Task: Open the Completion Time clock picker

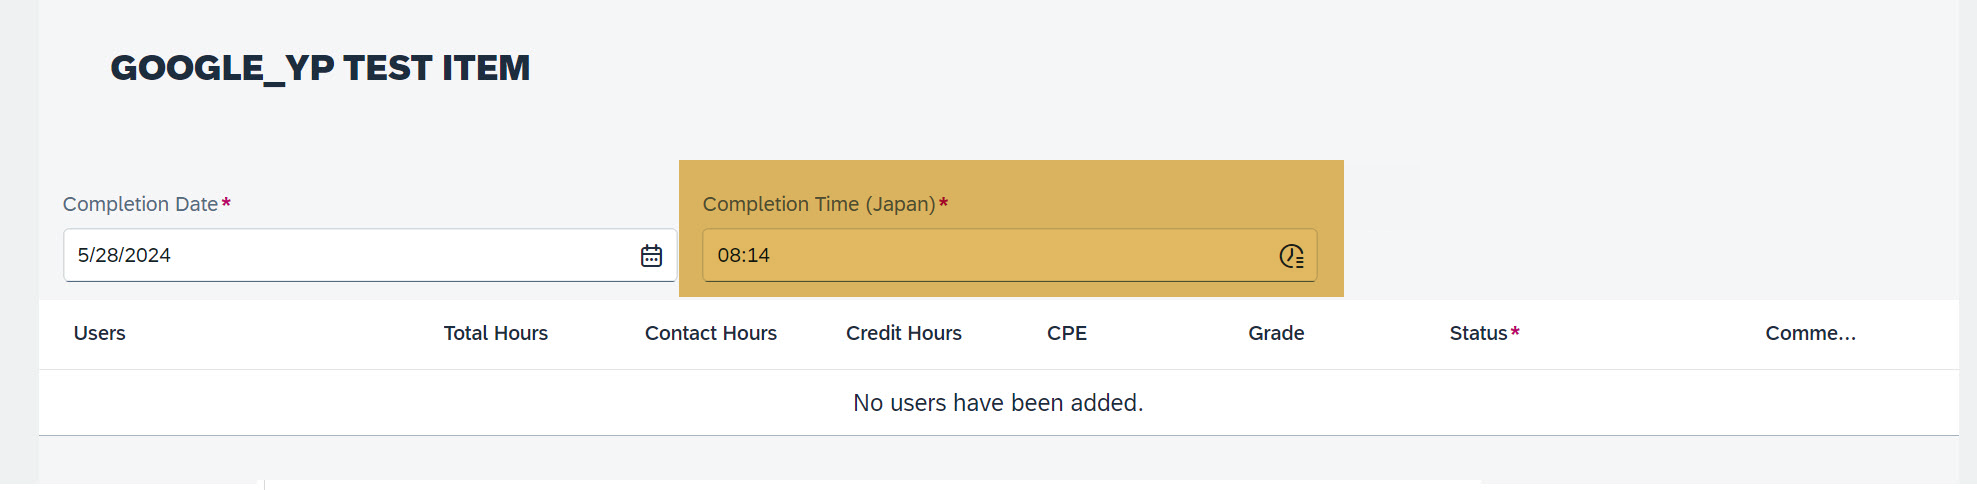Action: click(x=1291, y=256)
